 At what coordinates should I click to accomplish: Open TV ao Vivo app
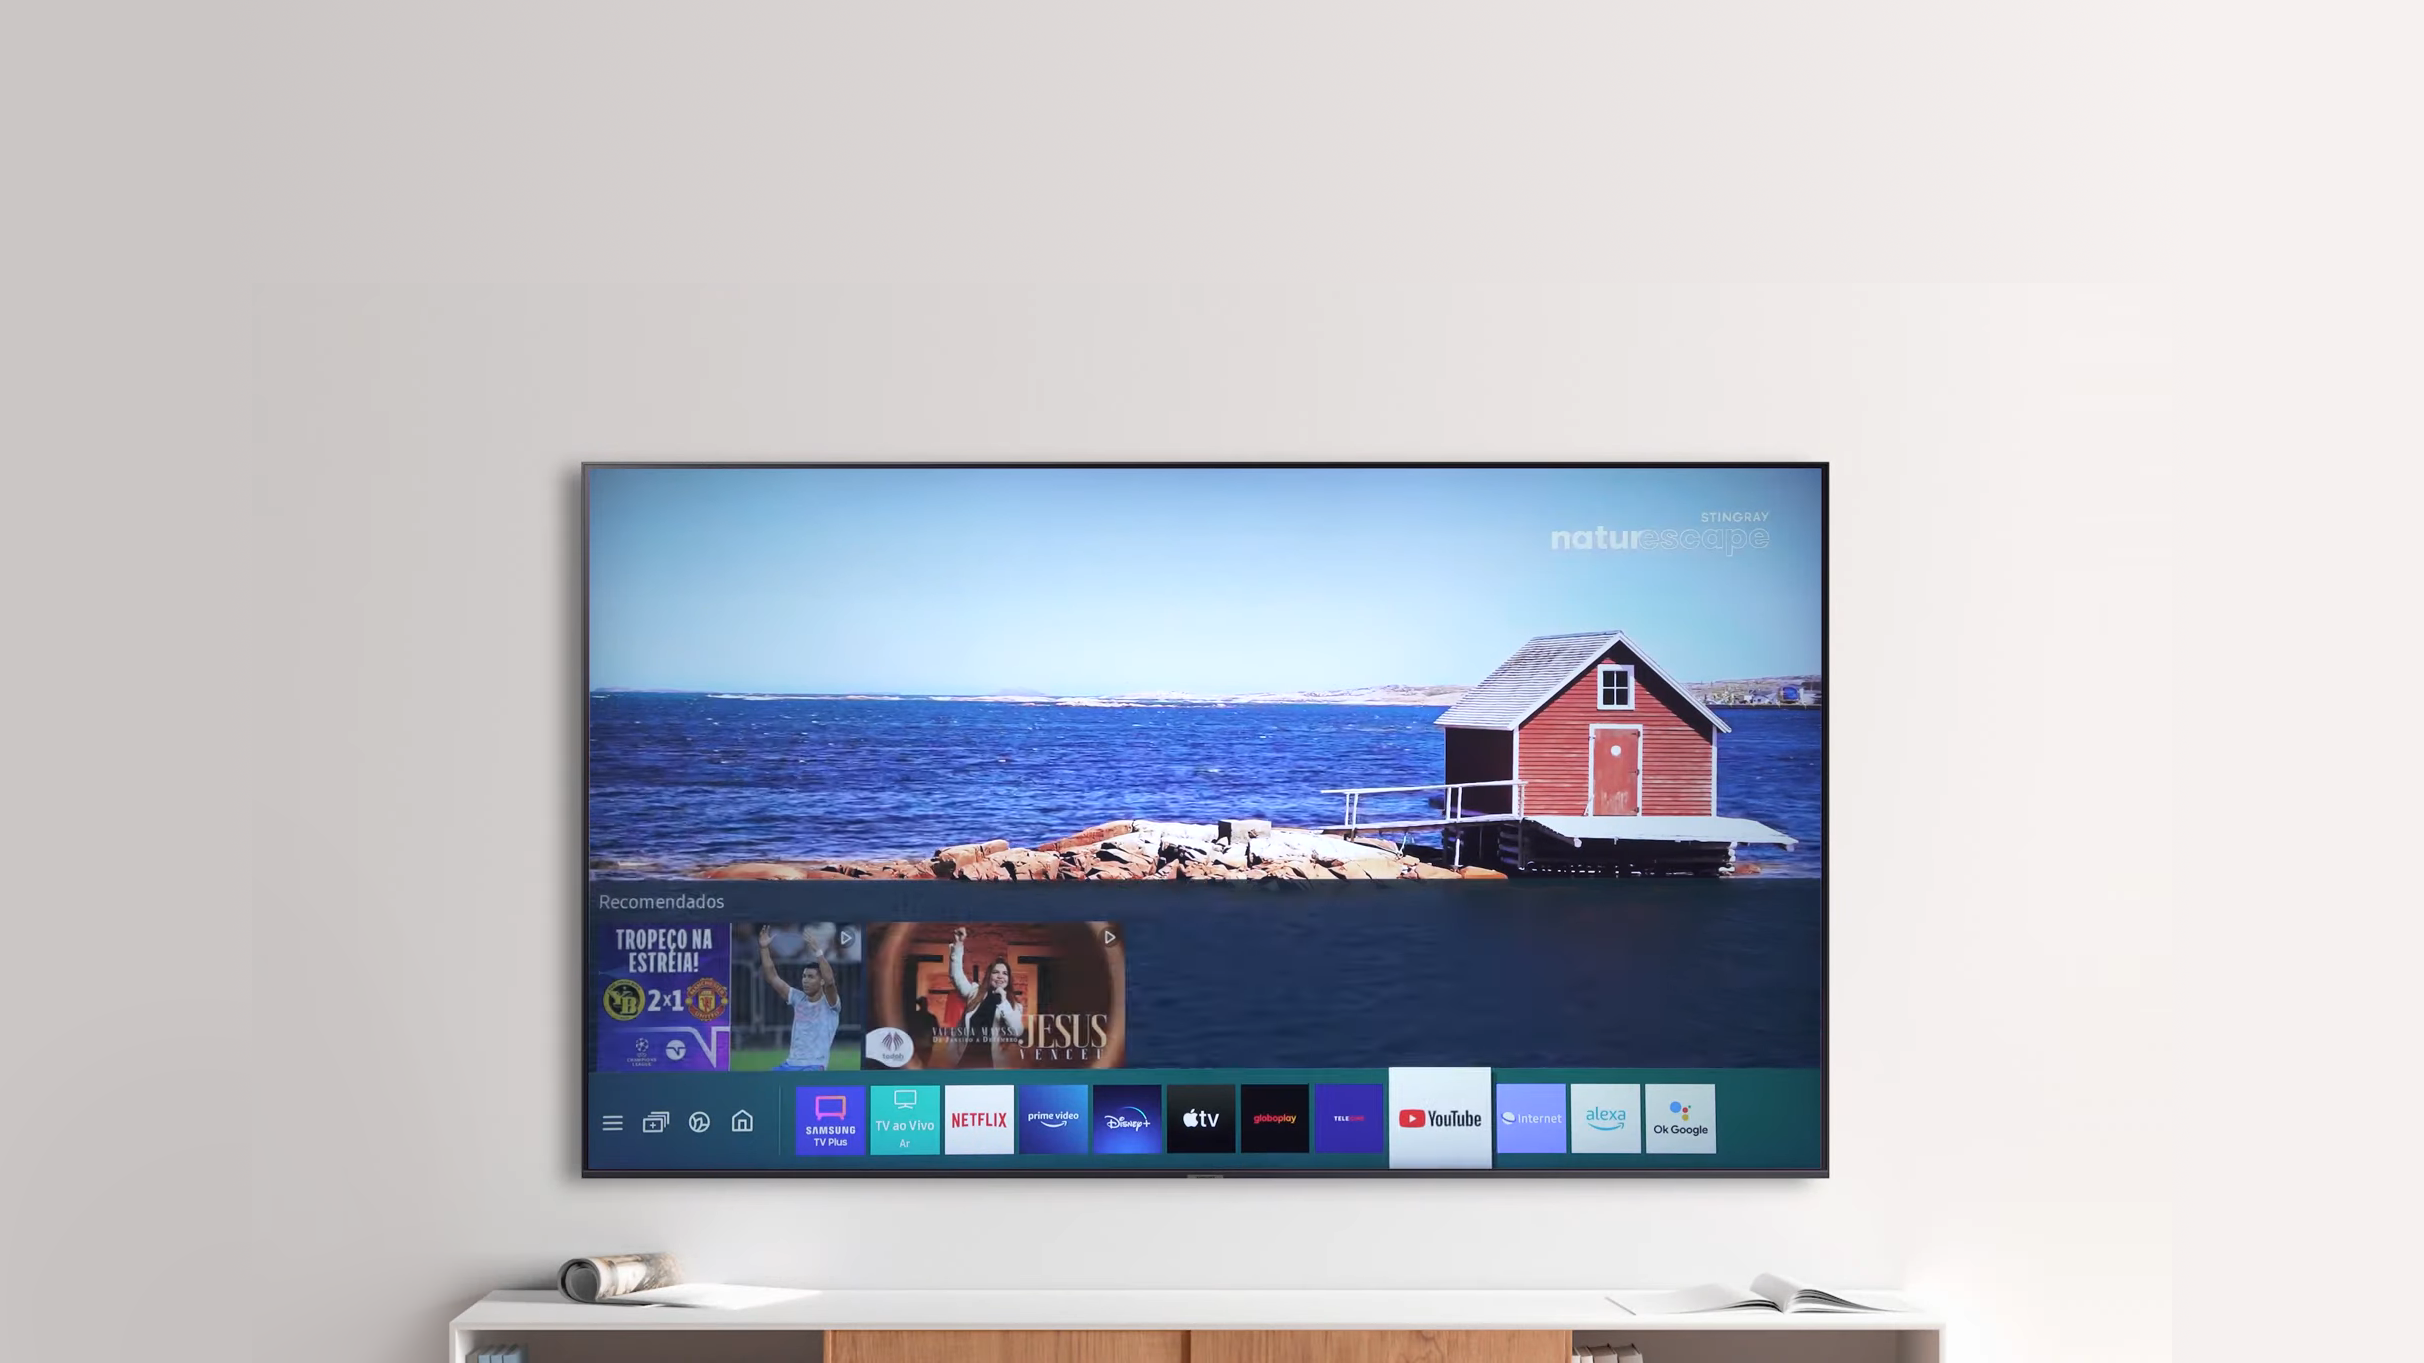tap(904, 1117)
